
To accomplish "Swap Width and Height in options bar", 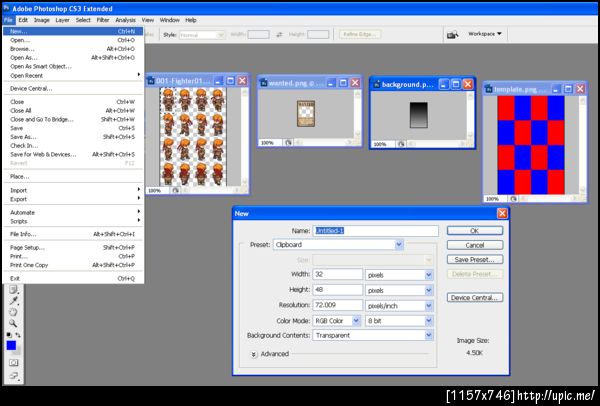I will [279, 34].
